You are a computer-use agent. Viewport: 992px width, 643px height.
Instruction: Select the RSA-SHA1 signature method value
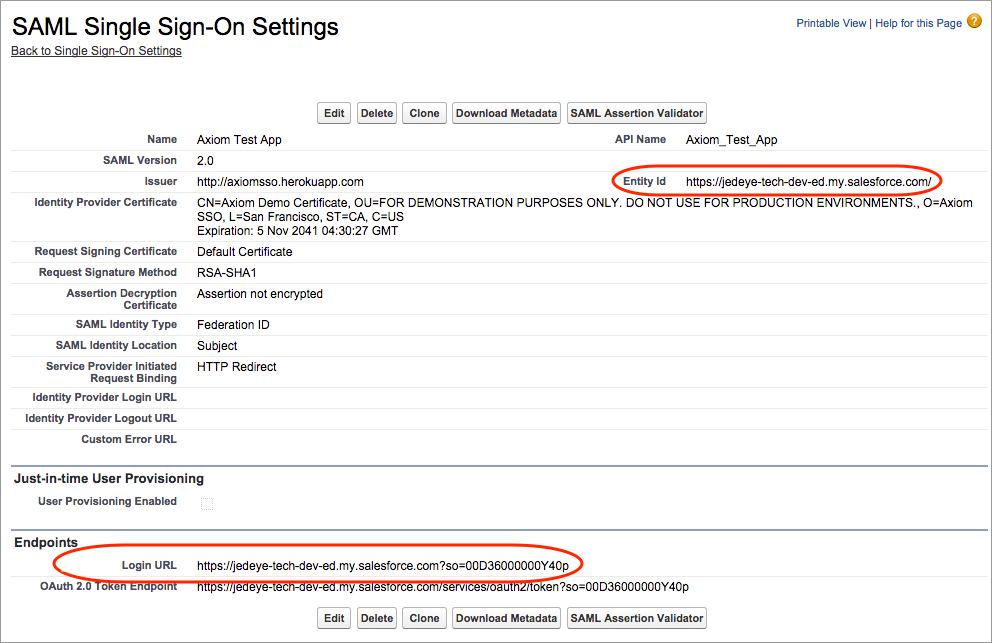[x=226, y=273]
